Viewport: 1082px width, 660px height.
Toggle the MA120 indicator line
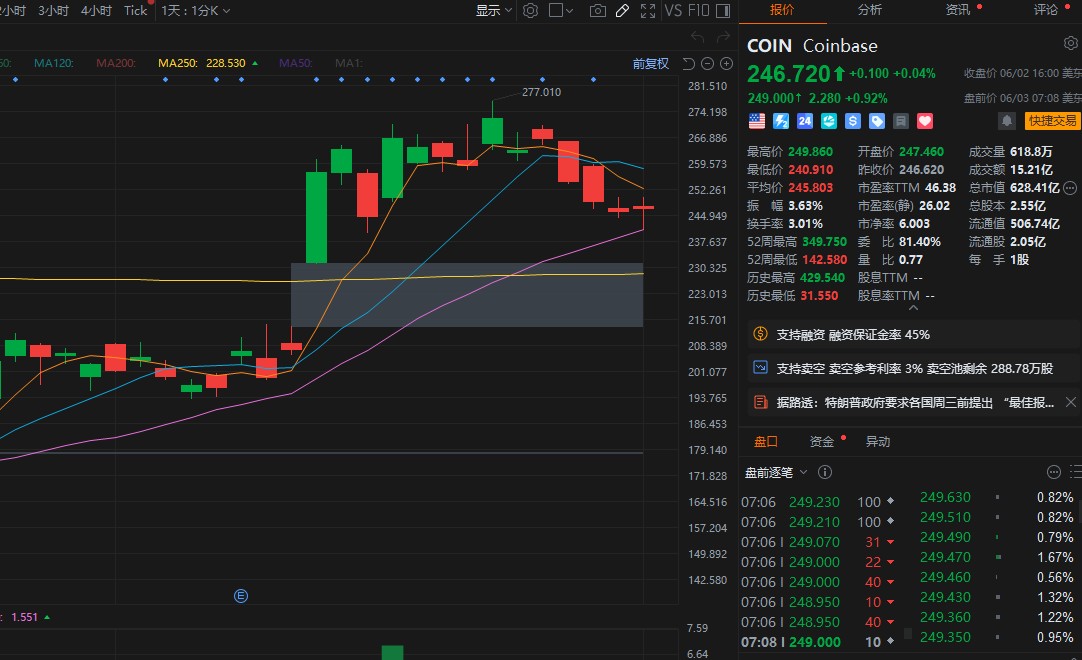coord(54,63)
